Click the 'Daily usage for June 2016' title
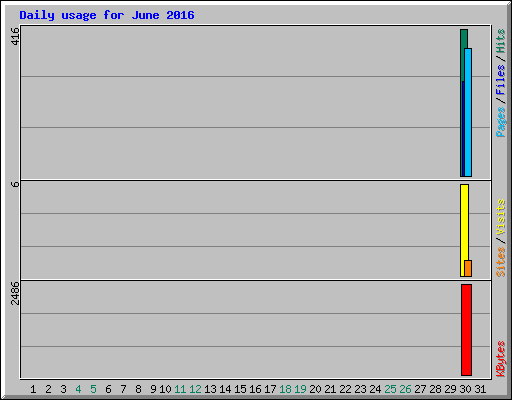The height and width of the screenshot is (400, 512). [x=107, y=15]
